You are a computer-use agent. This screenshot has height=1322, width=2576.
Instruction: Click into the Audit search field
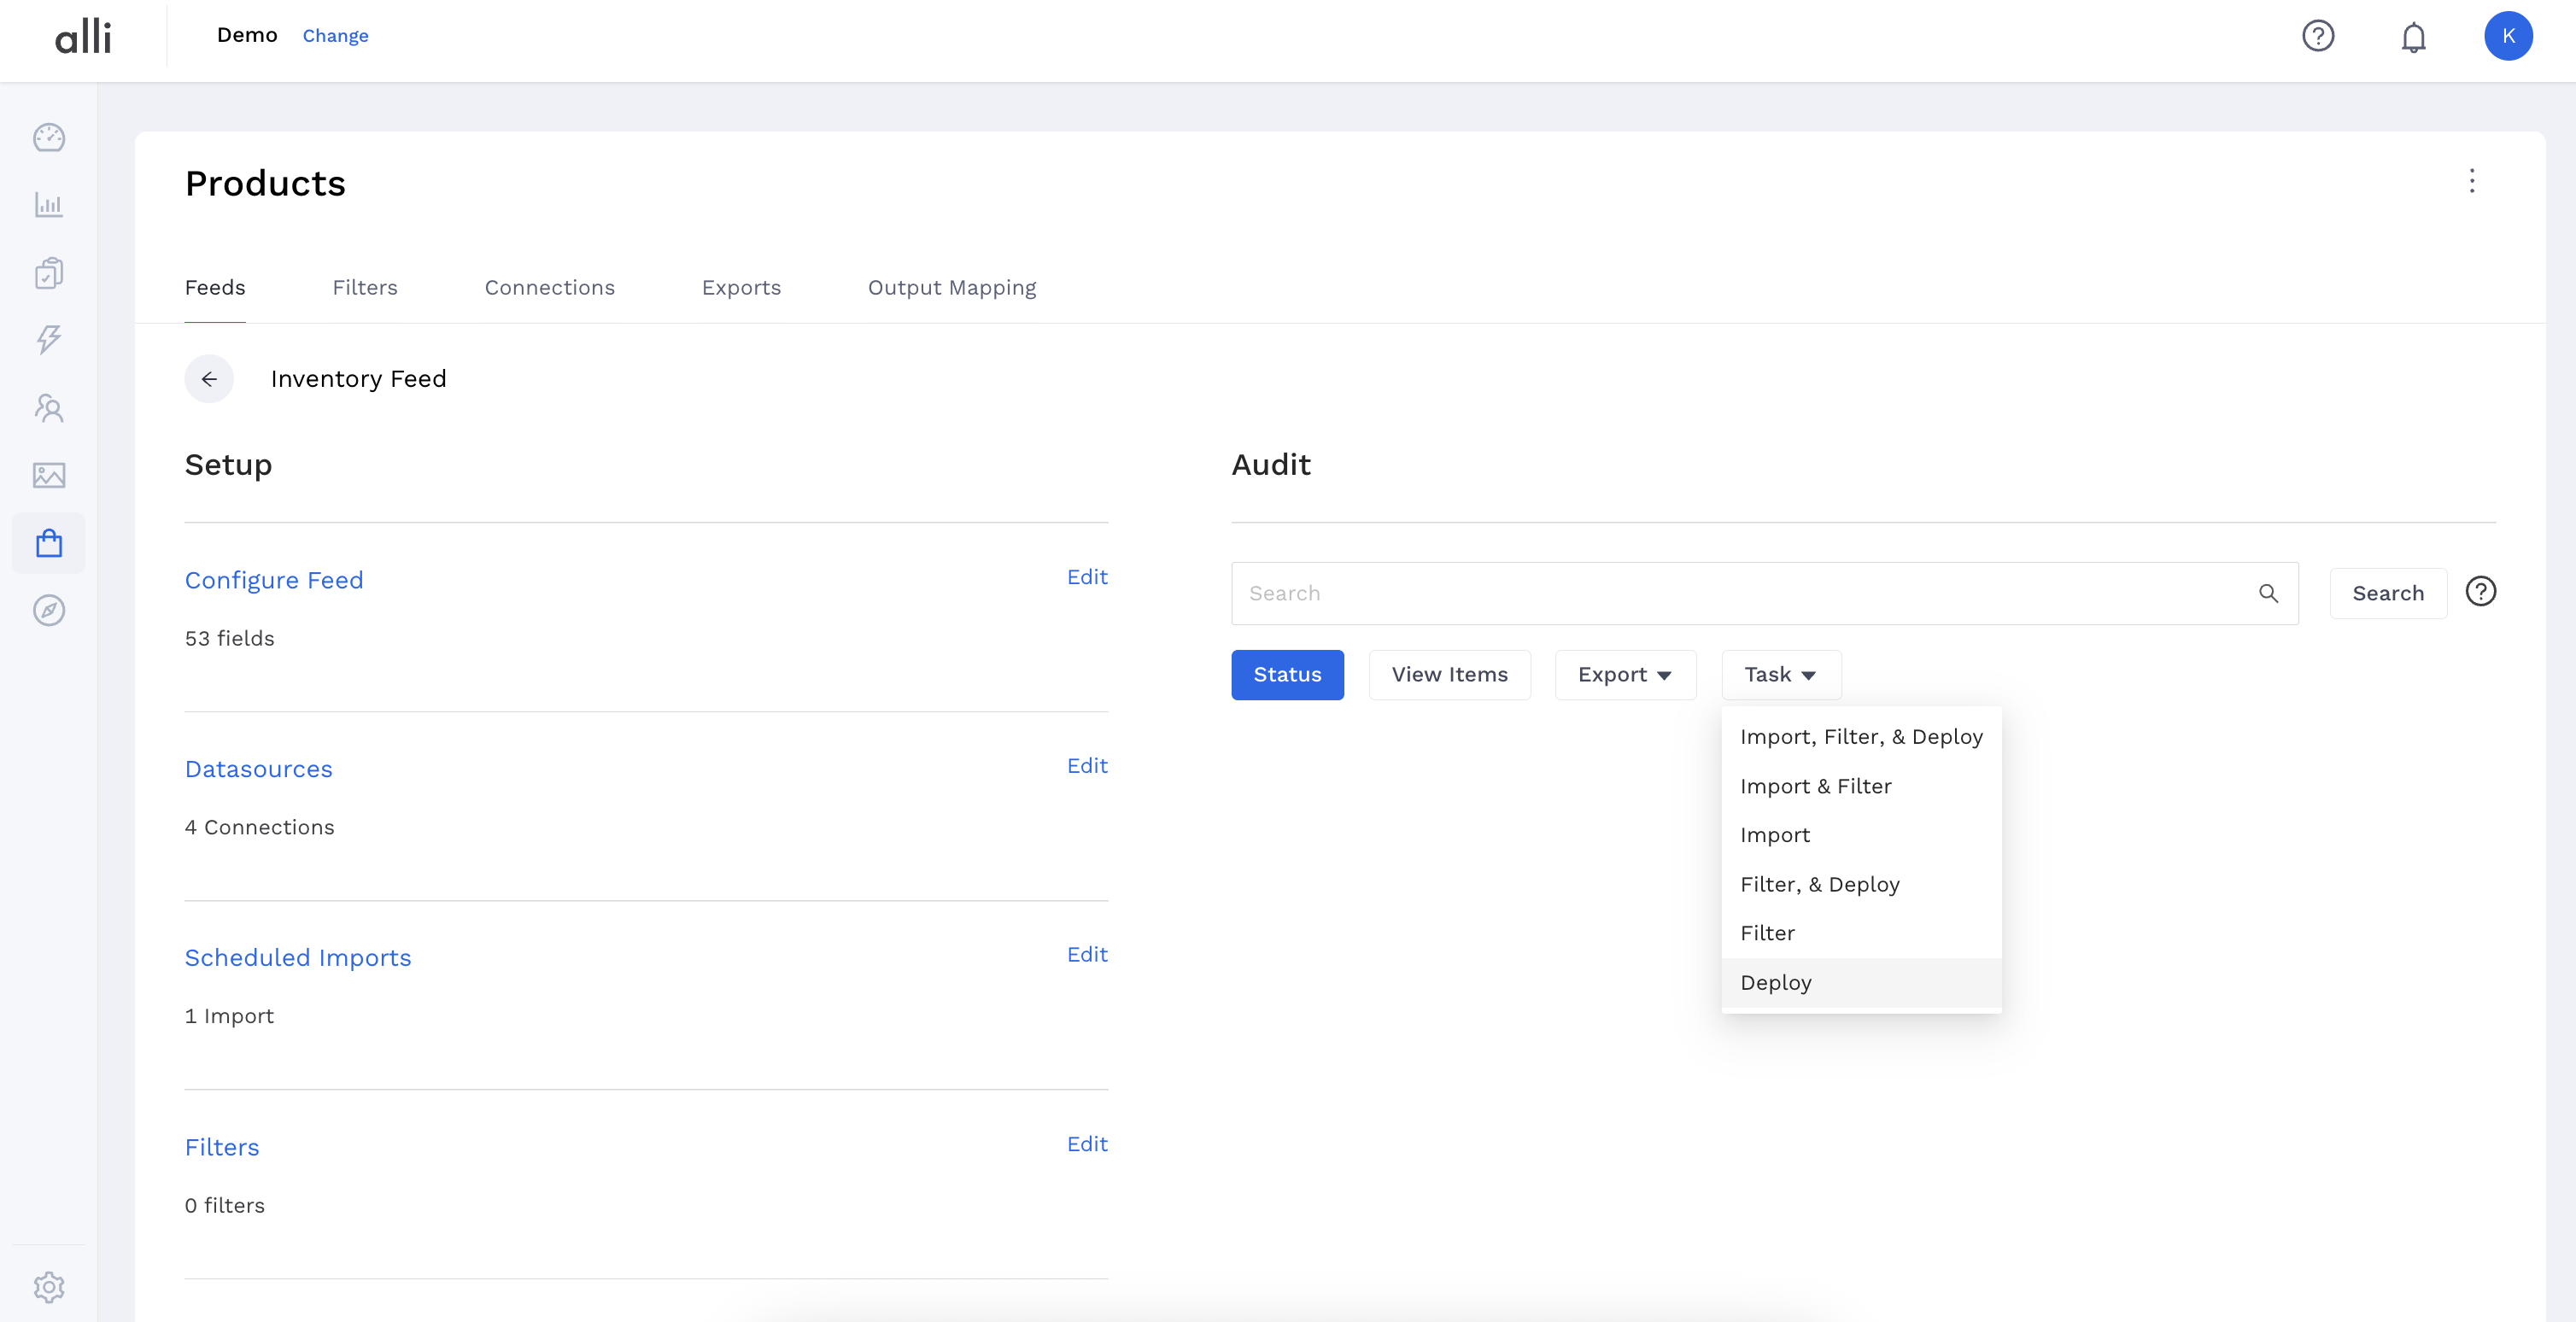click(x=1740, y=594)
